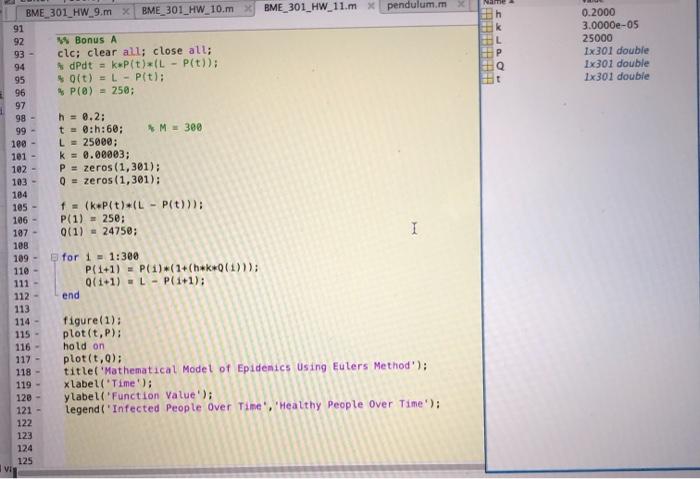The image size is (700, 479).
Task: Set breakpoint dash at line 110
Action: tap(35, 271)
